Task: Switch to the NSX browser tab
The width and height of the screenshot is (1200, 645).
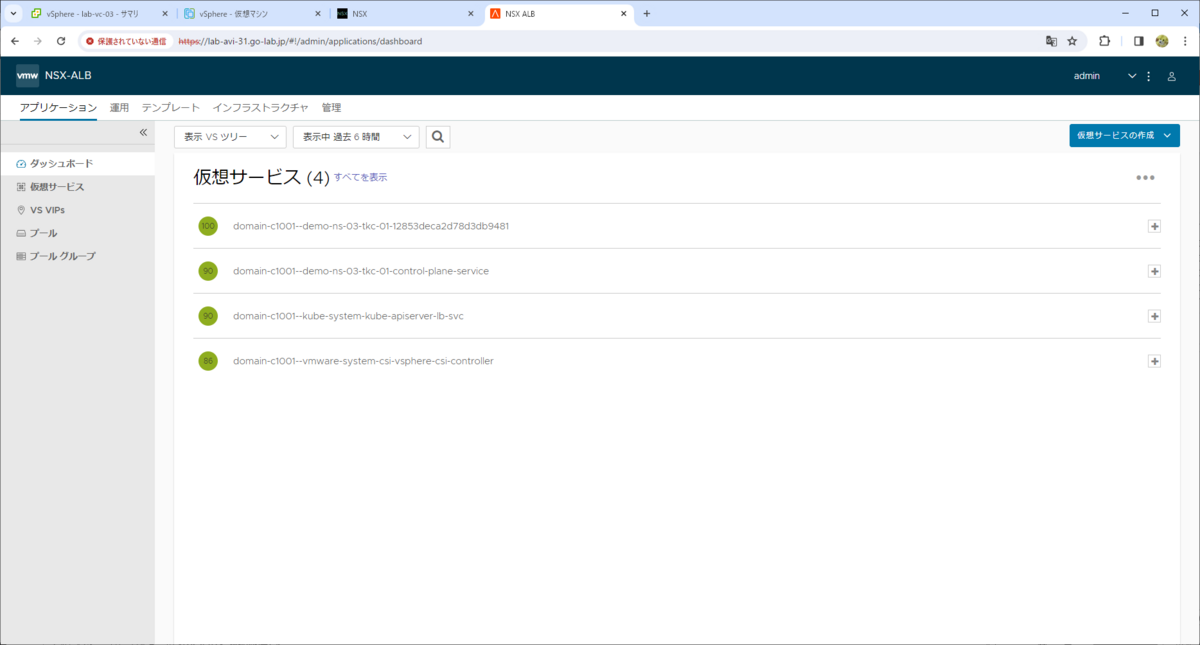Action: pos(405,14)
